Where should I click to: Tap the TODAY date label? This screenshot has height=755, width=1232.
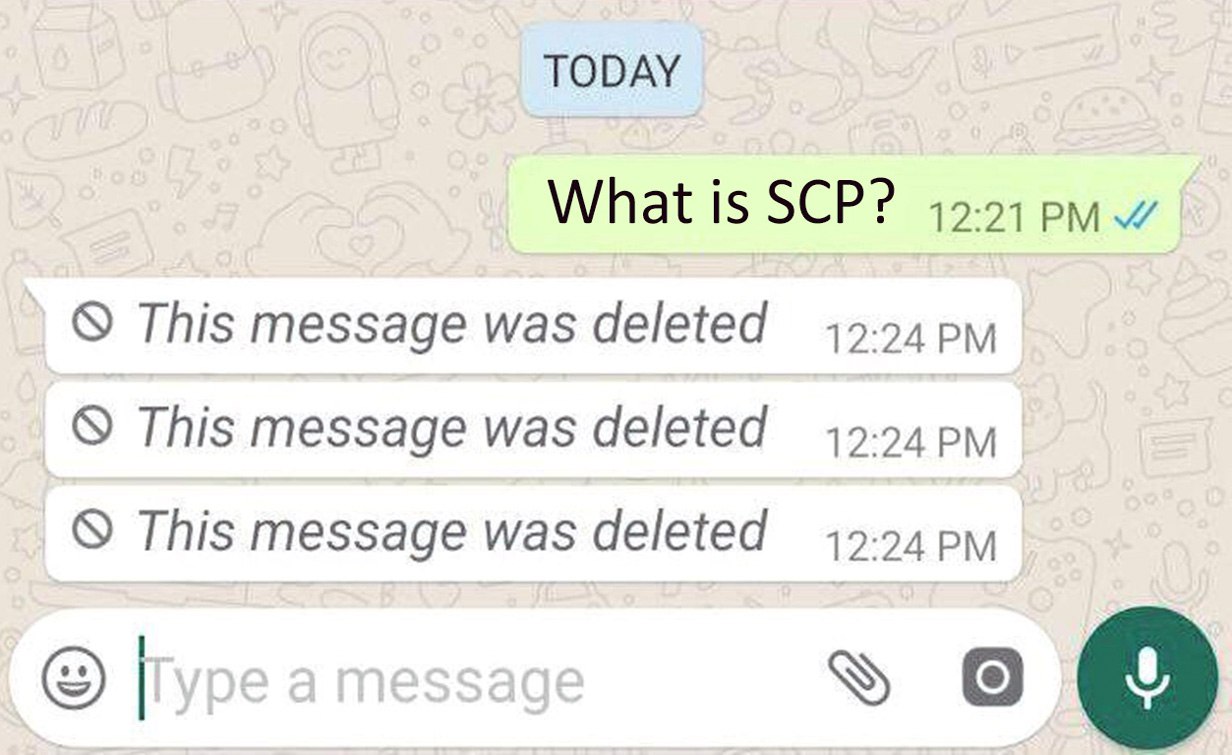tap(610, 70)
